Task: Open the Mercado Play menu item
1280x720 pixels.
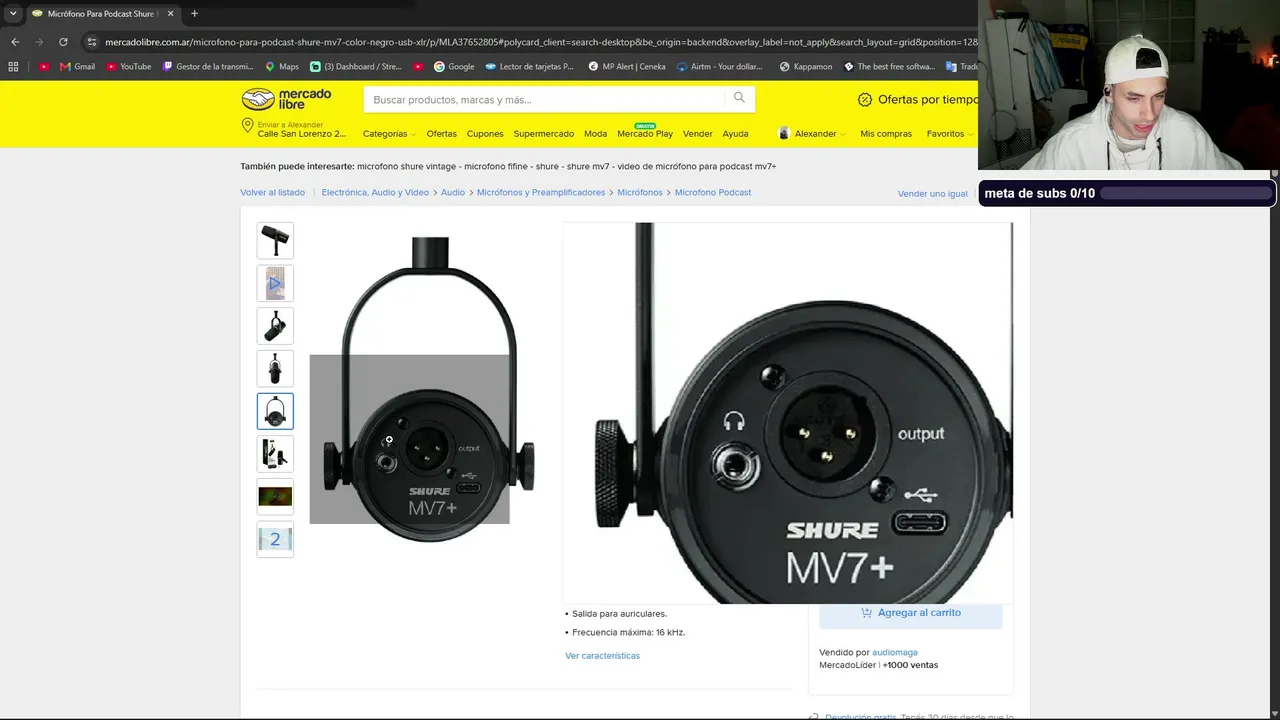Action: pos(645,133)
